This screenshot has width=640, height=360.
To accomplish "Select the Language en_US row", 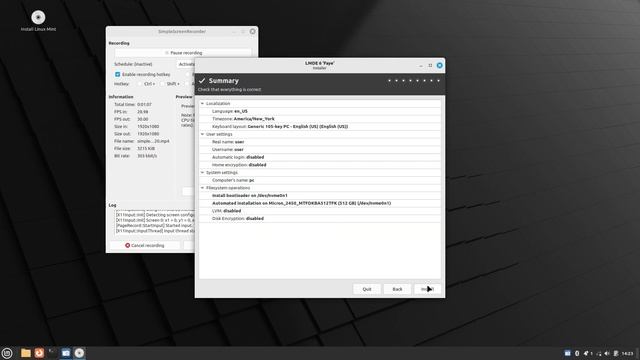I will point(320,111).
